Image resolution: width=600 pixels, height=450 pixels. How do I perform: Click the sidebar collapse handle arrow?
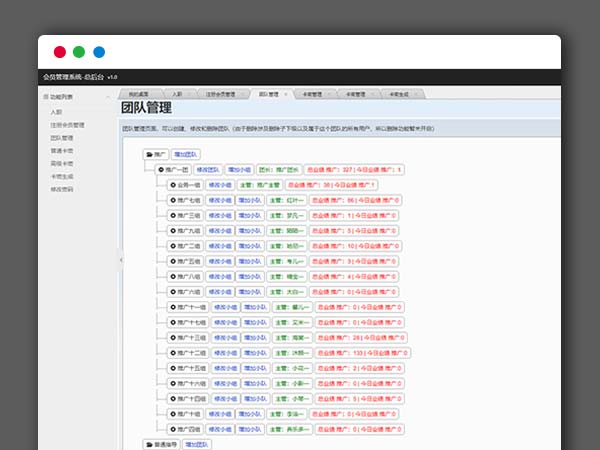pos(122,260)
